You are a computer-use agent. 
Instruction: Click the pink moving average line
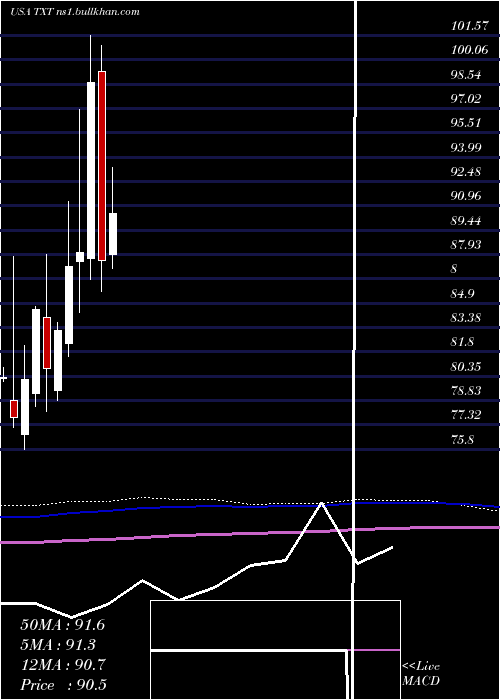(250, 534)
